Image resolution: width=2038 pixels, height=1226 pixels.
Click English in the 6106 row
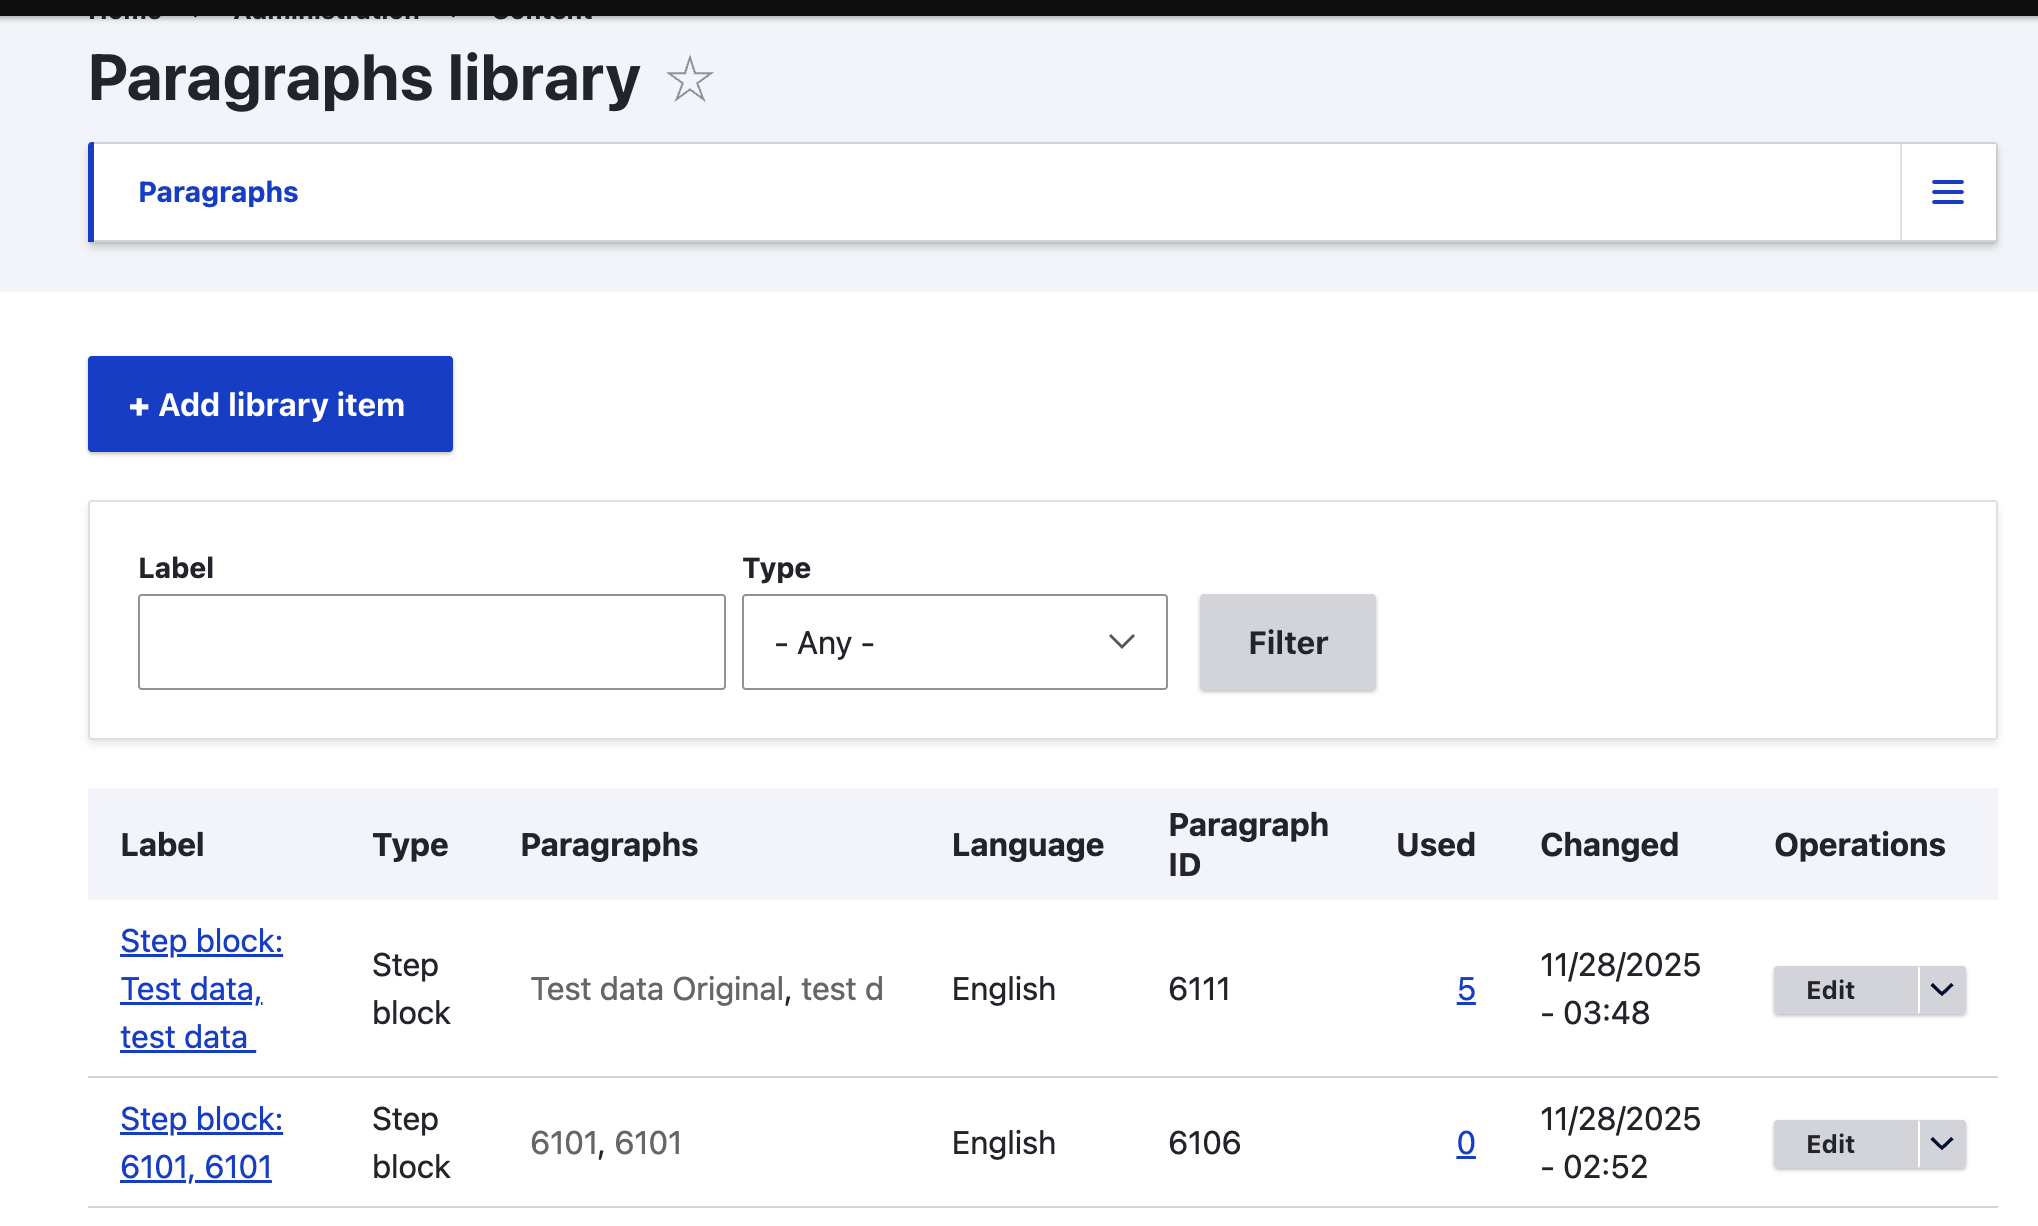click(1004, 1143)
